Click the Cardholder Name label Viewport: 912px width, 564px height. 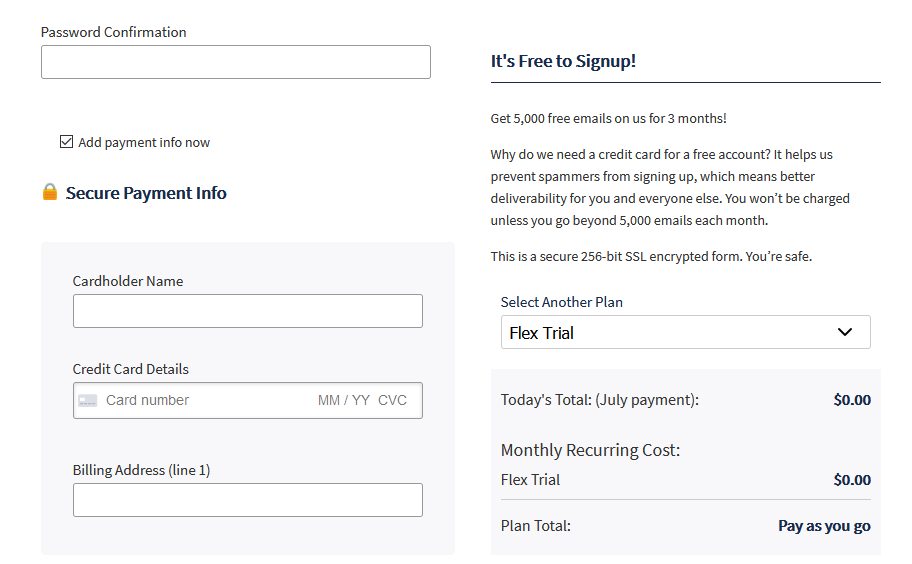tap(128, 281)
